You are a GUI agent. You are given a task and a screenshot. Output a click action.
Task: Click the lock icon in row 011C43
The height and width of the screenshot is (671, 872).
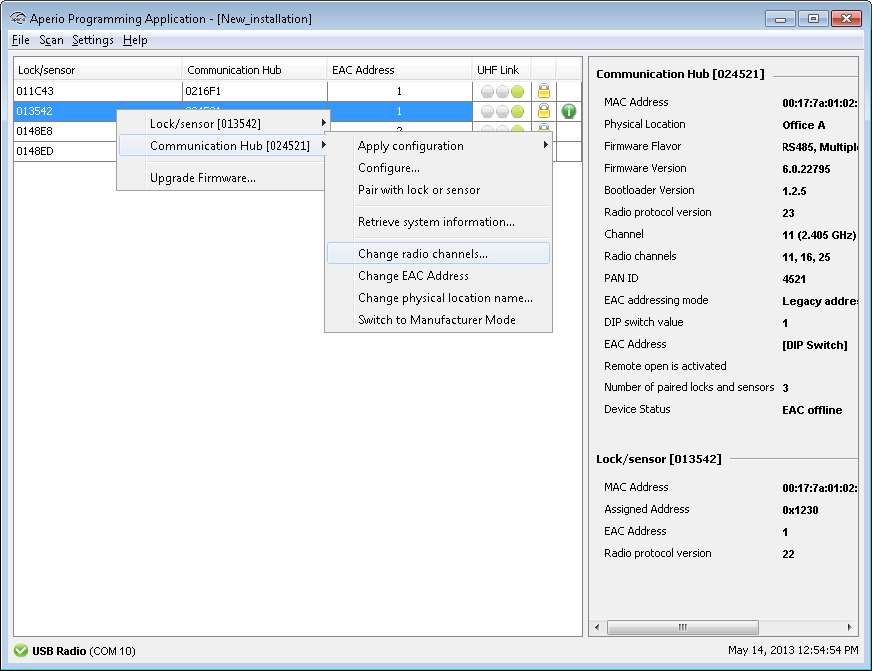543,91
